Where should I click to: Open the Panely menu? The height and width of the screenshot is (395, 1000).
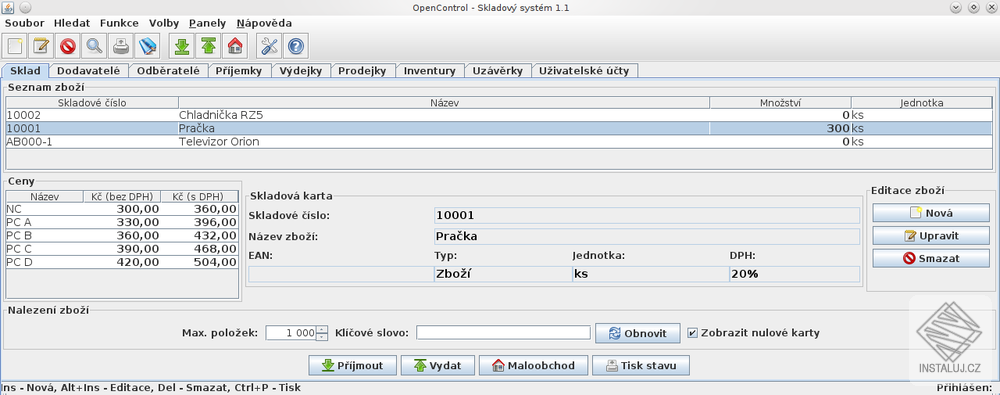[x=207, y=23]
